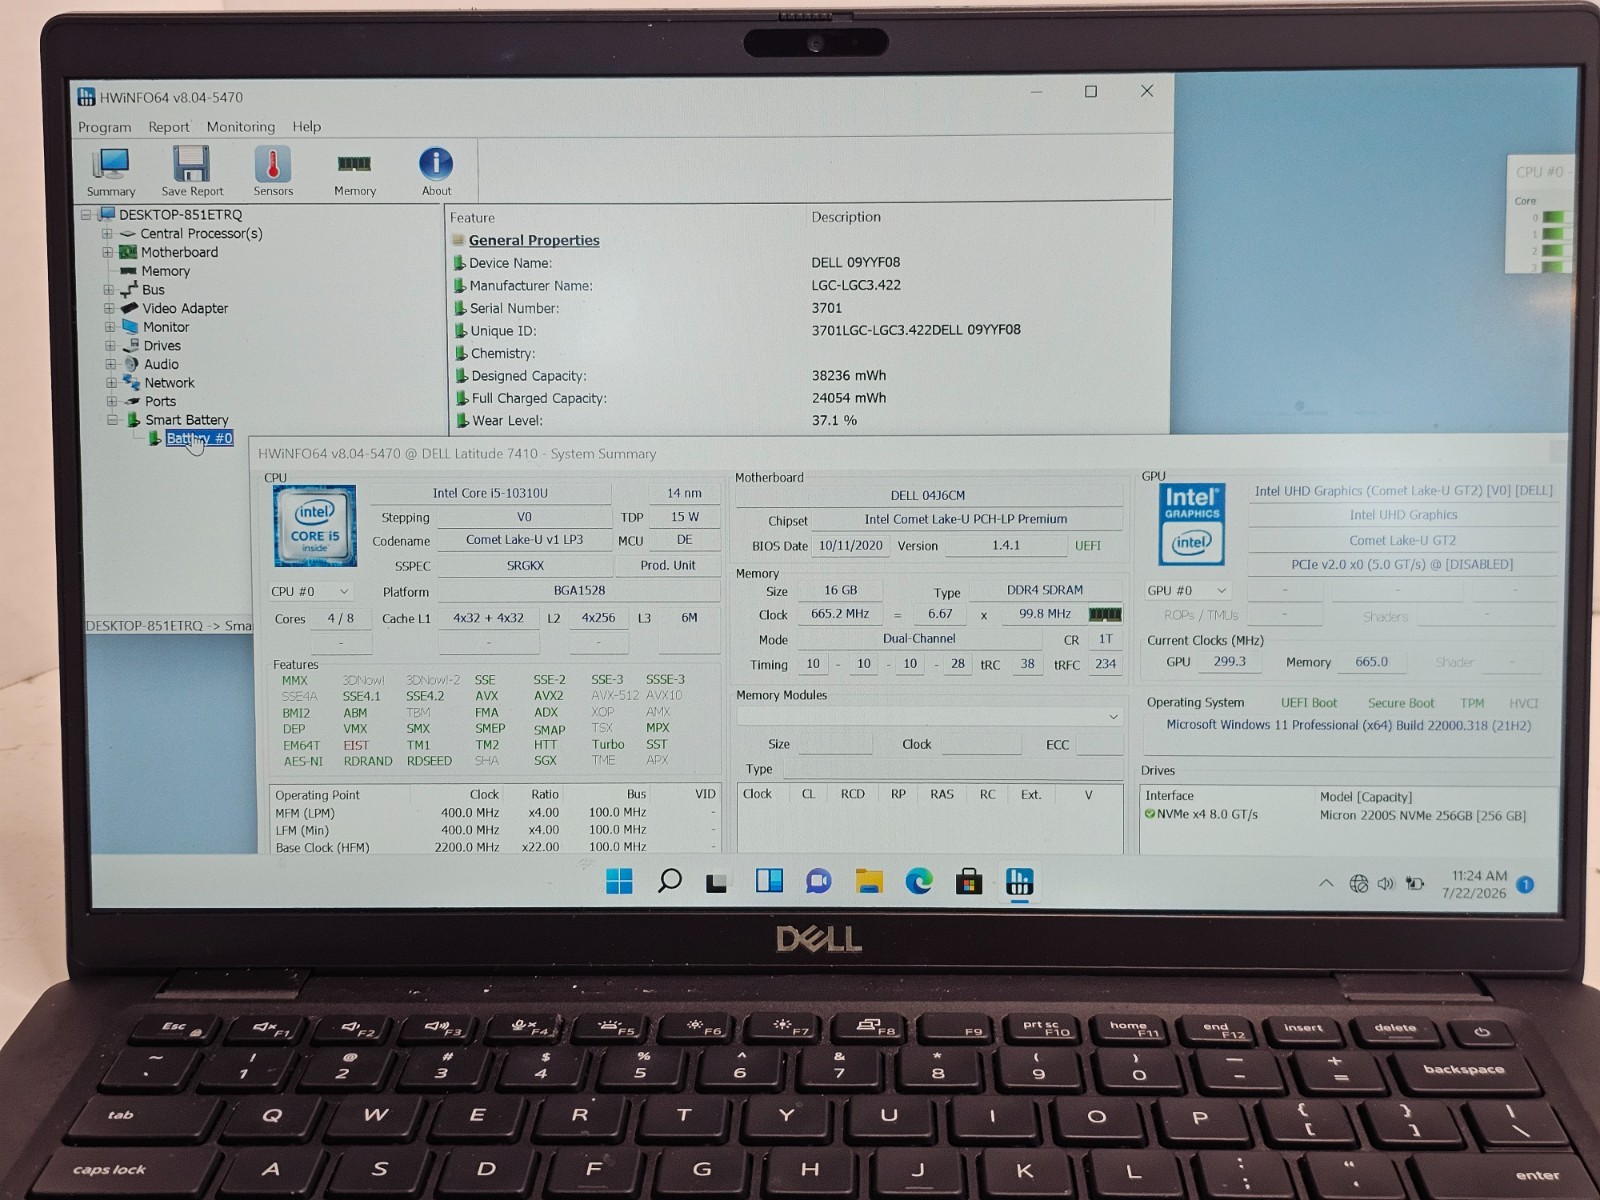Expand the Motherboard tree node
Image resolution: width=1600 pixels, height=1200 pixels.
coord(107,252)
